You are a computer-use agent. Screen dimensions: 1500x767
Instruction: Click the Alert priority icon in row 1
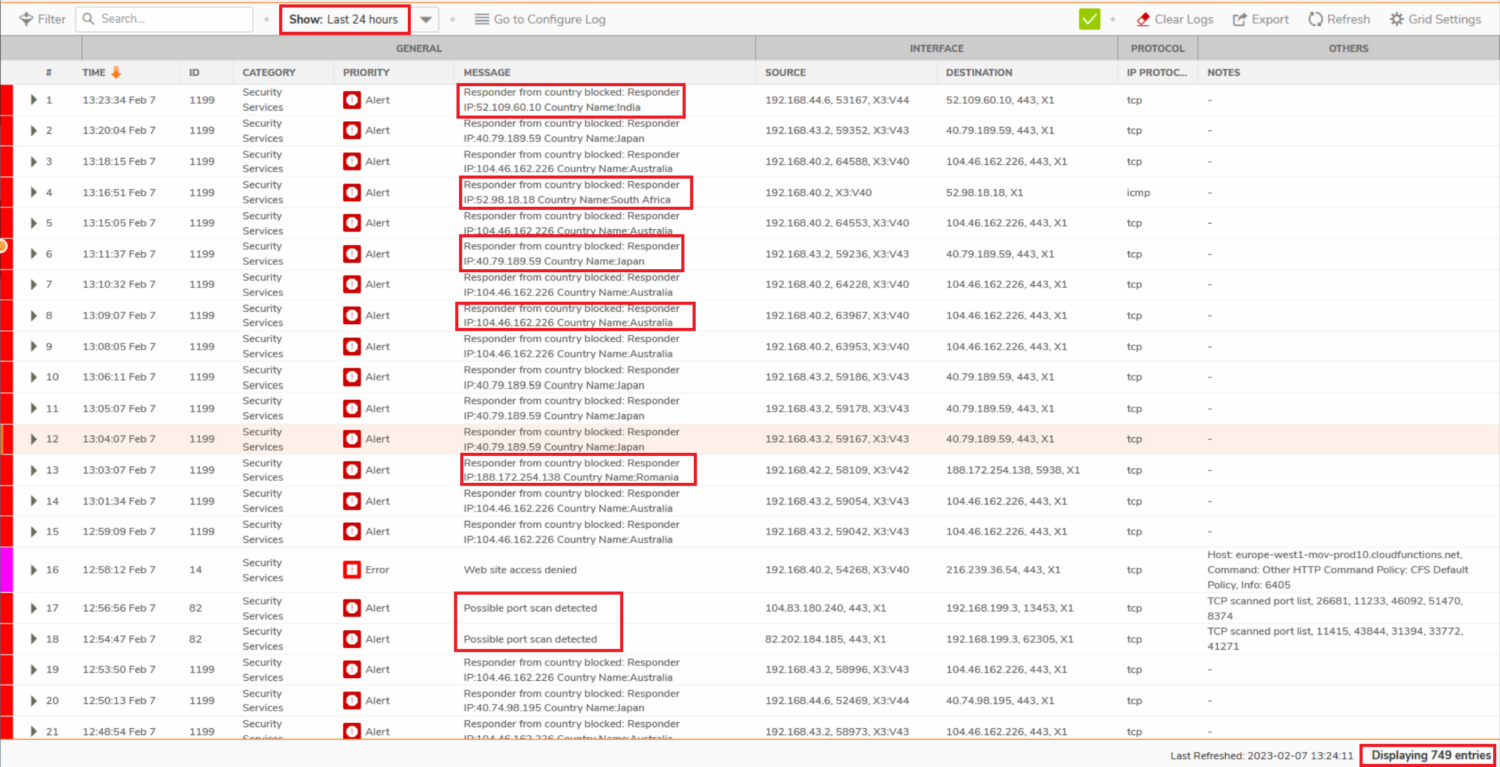(x=351, y=100)
